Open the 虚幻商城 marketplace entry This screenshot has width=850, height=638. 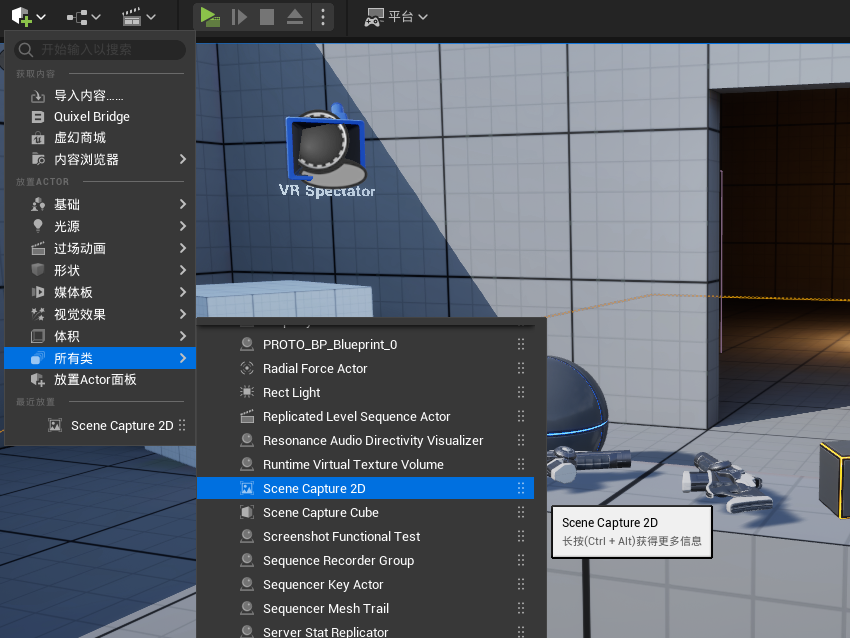pos(79,138)
